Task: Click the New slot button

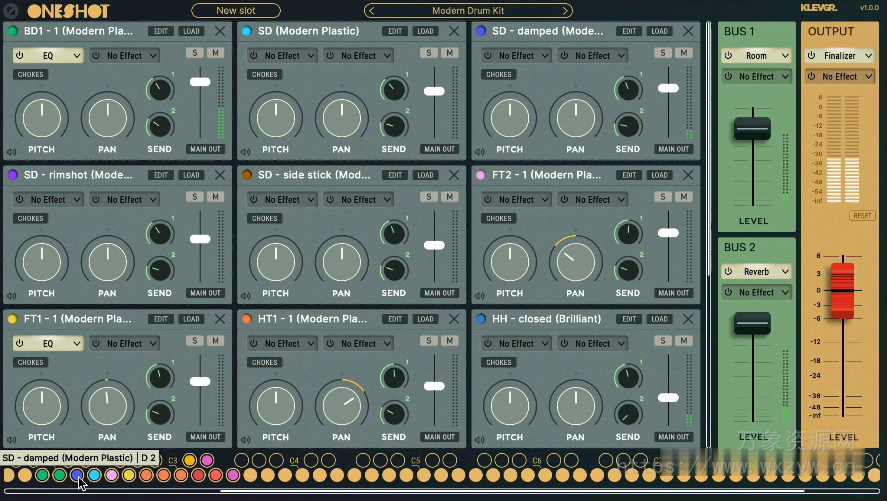Action: pyautogui.click(x=235, y=11)
